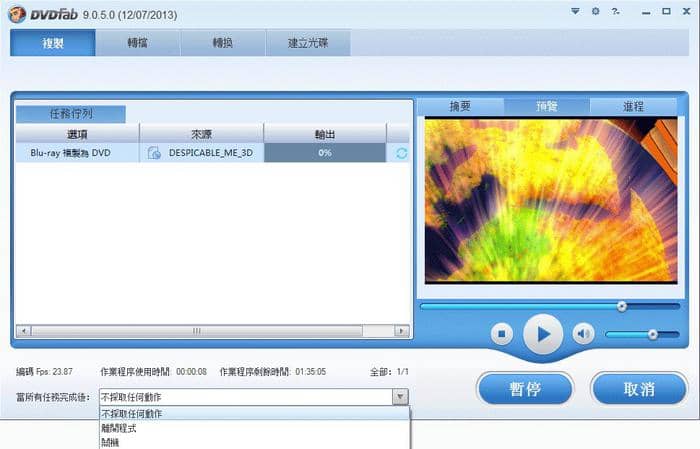Click the 00:00:08 elapsed time value
The height and width of the screenshot is (449, 700).
[x=191, y=371]
